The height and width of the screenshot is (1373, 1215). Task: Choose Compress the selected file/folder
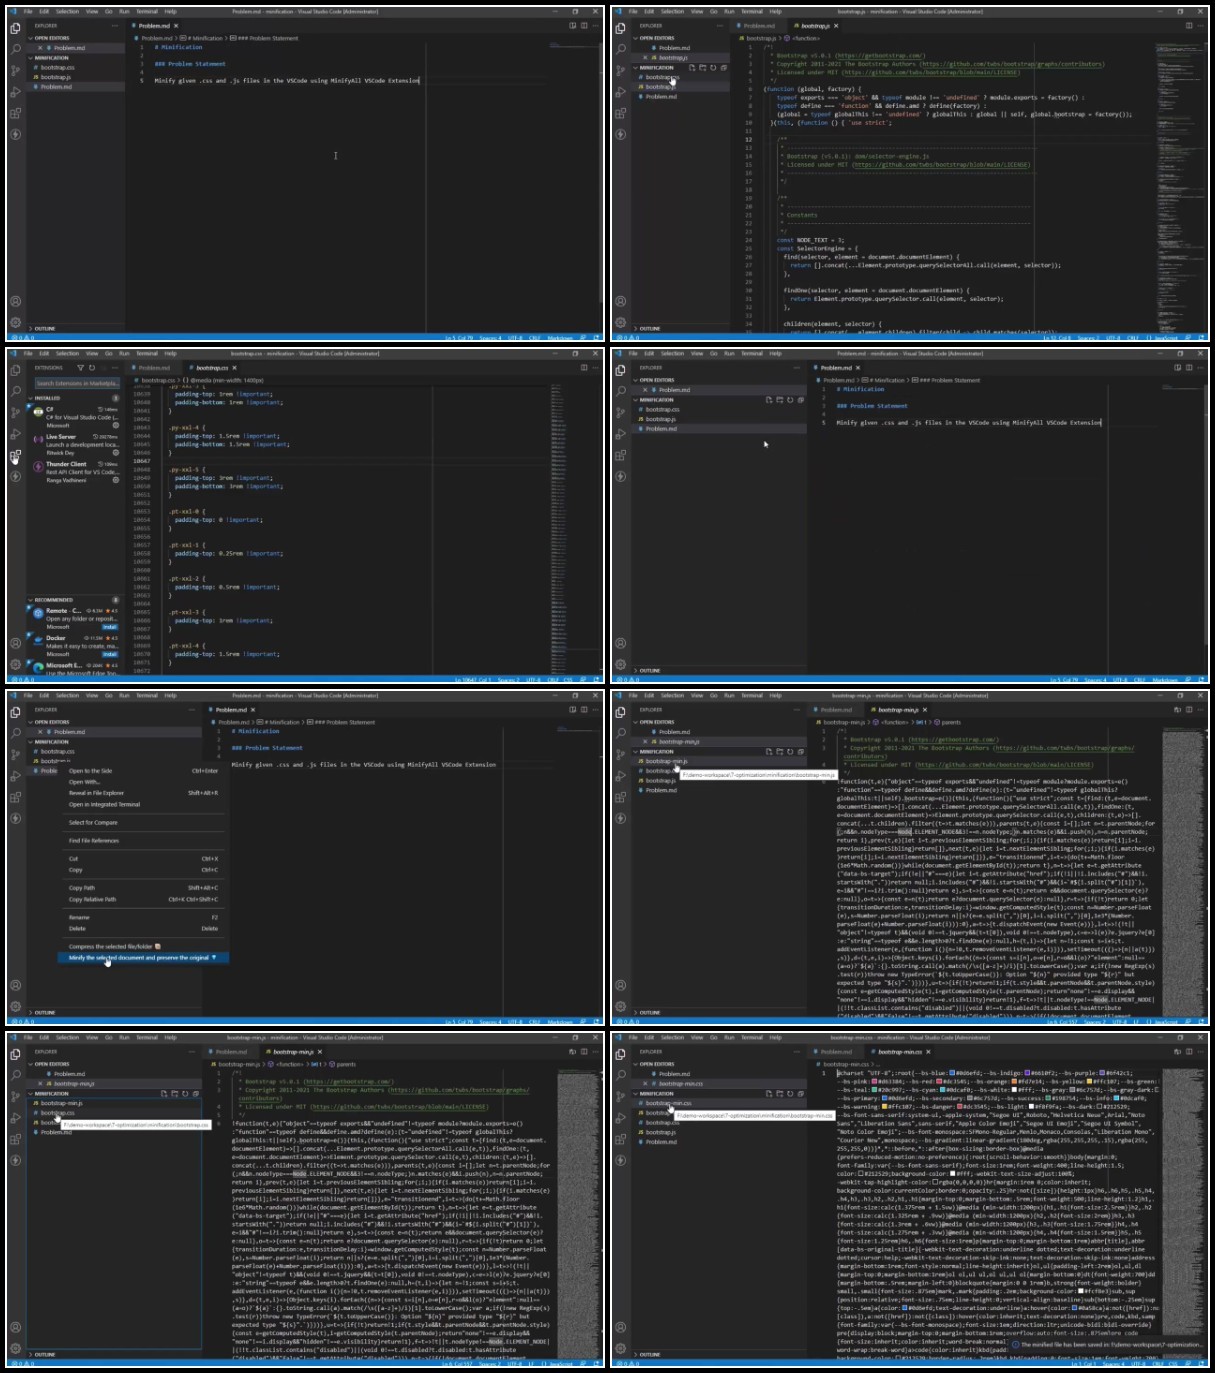pos(143,946)
